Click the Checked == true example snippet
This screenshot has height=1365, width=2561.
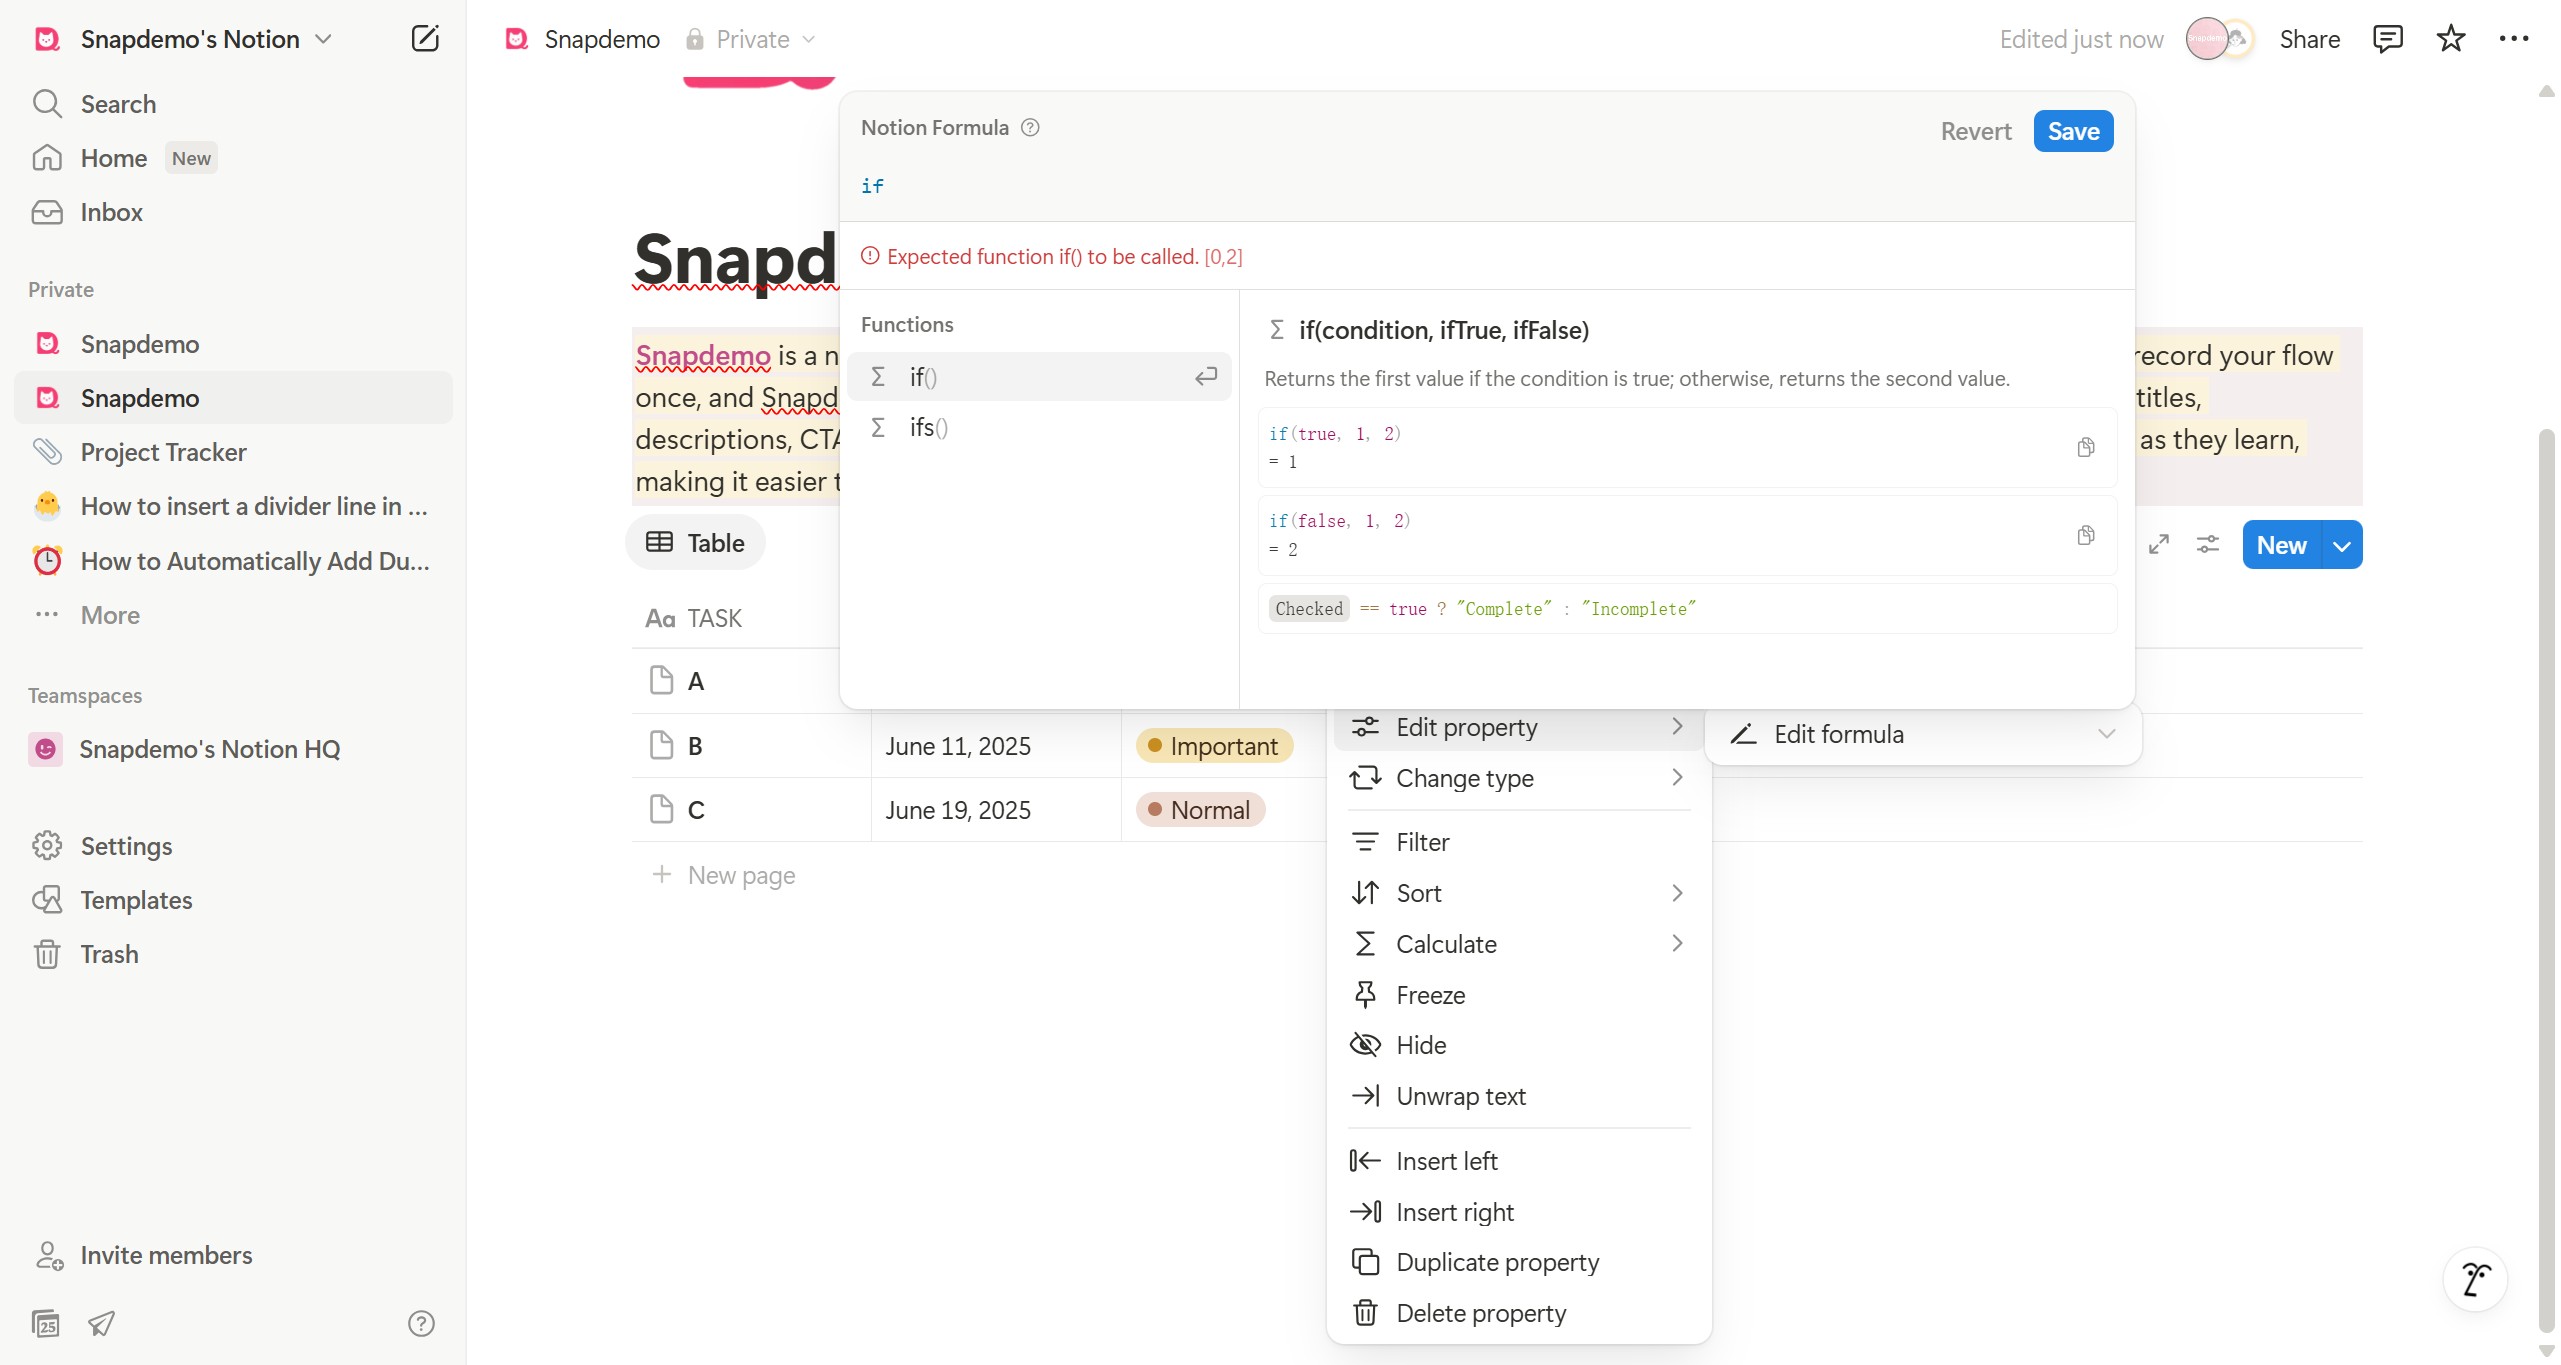coord(1686,608)
